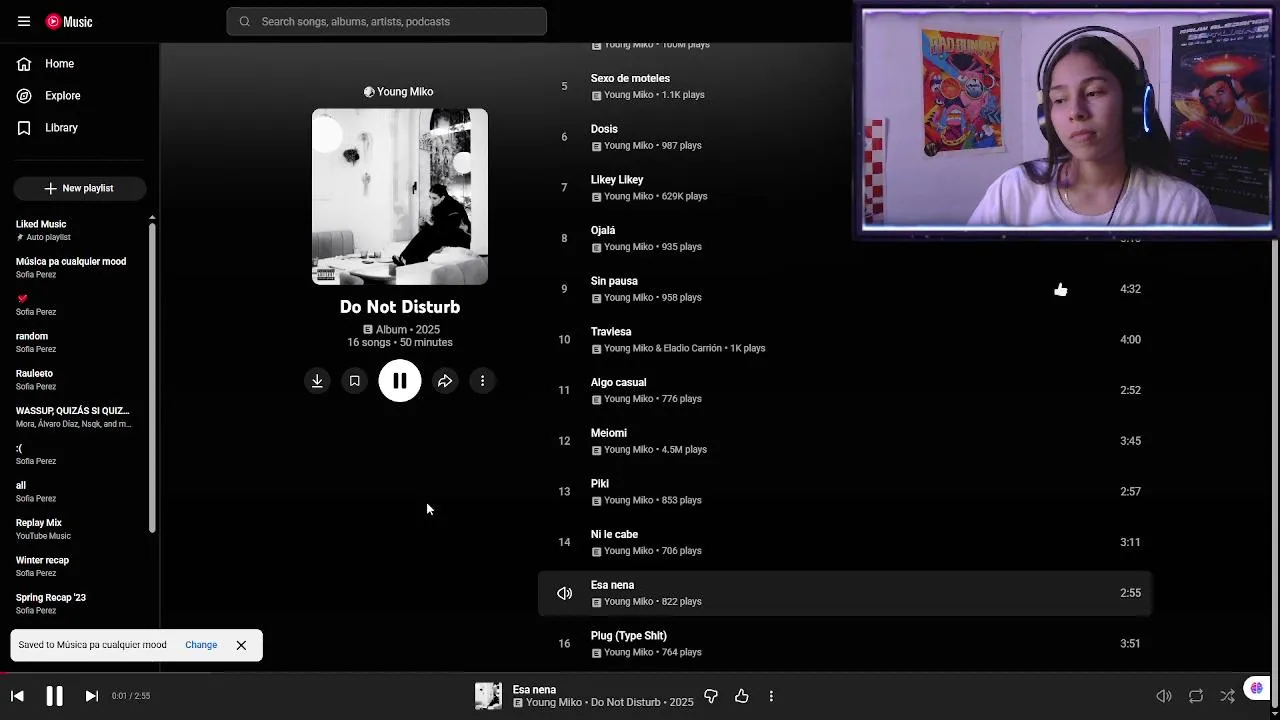Click the YouTube Music logo
The width and height of the screenshot is (1280, 720).
(x=69, y=21)
